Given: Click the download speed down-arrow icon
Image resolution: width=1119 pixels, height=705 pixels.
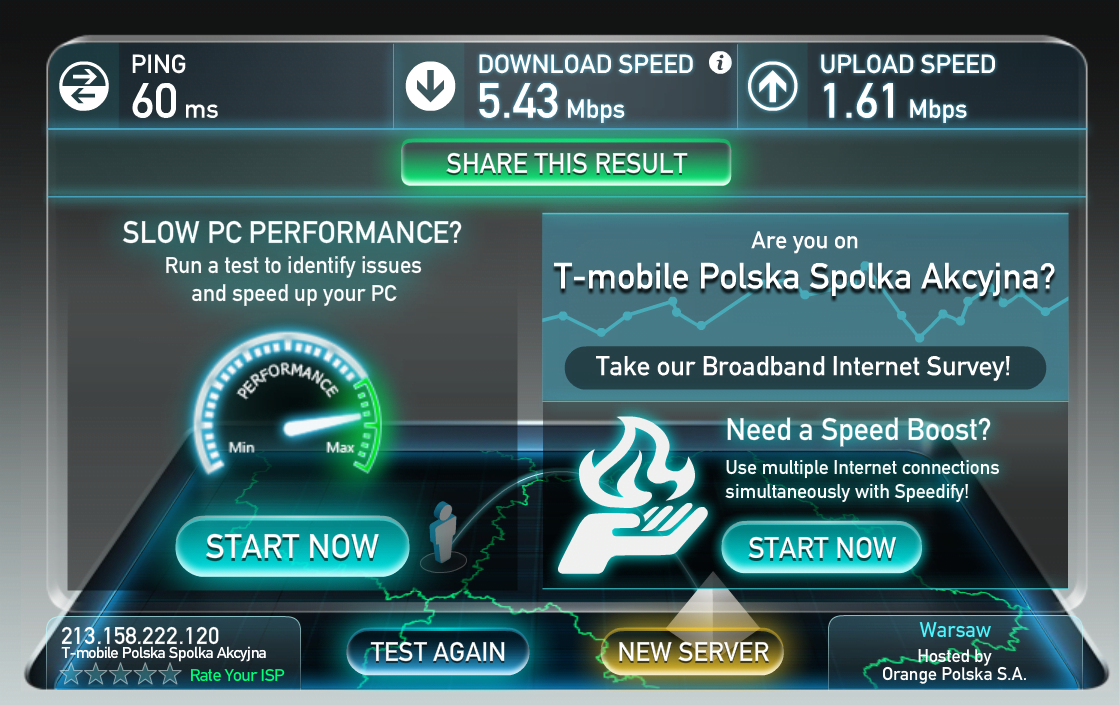Looking at the screenshot, I should (x=430, y=86).
